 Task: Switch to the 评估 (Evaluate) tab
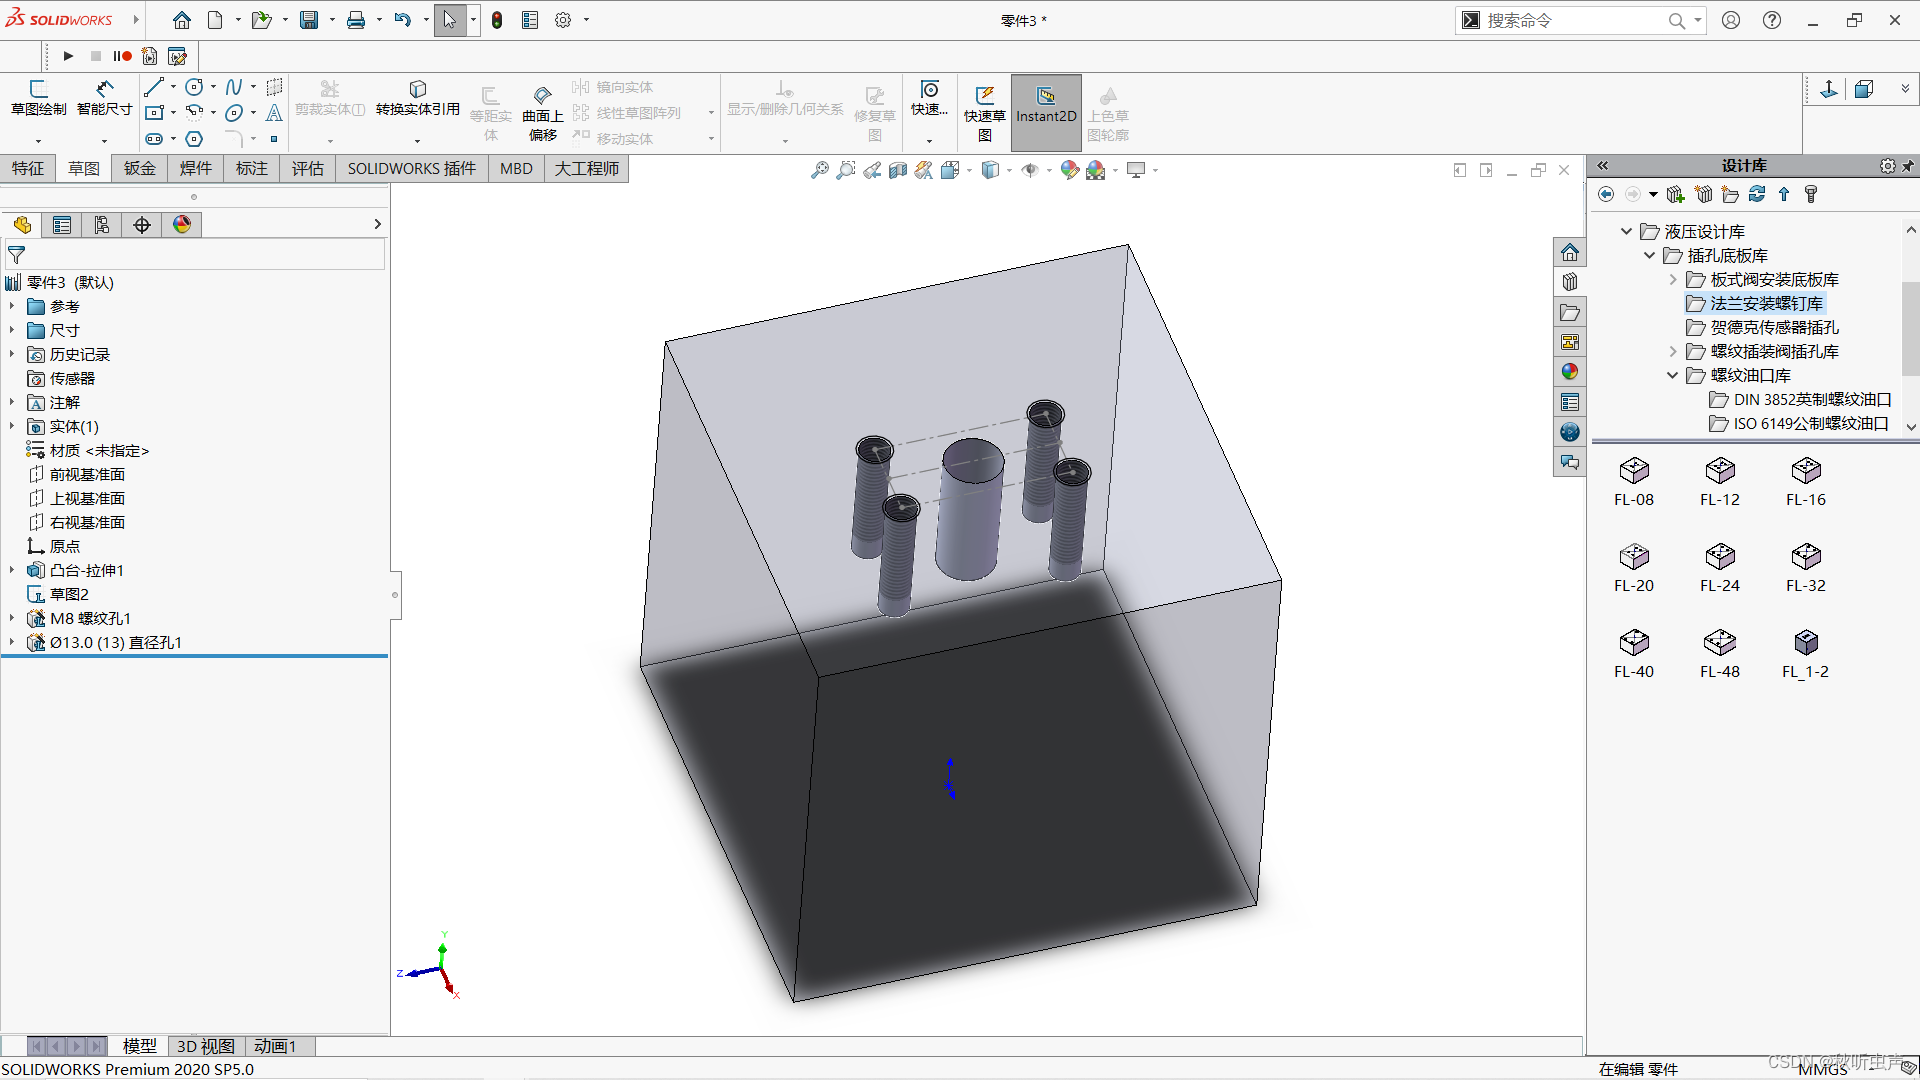(x=308, y=168)
